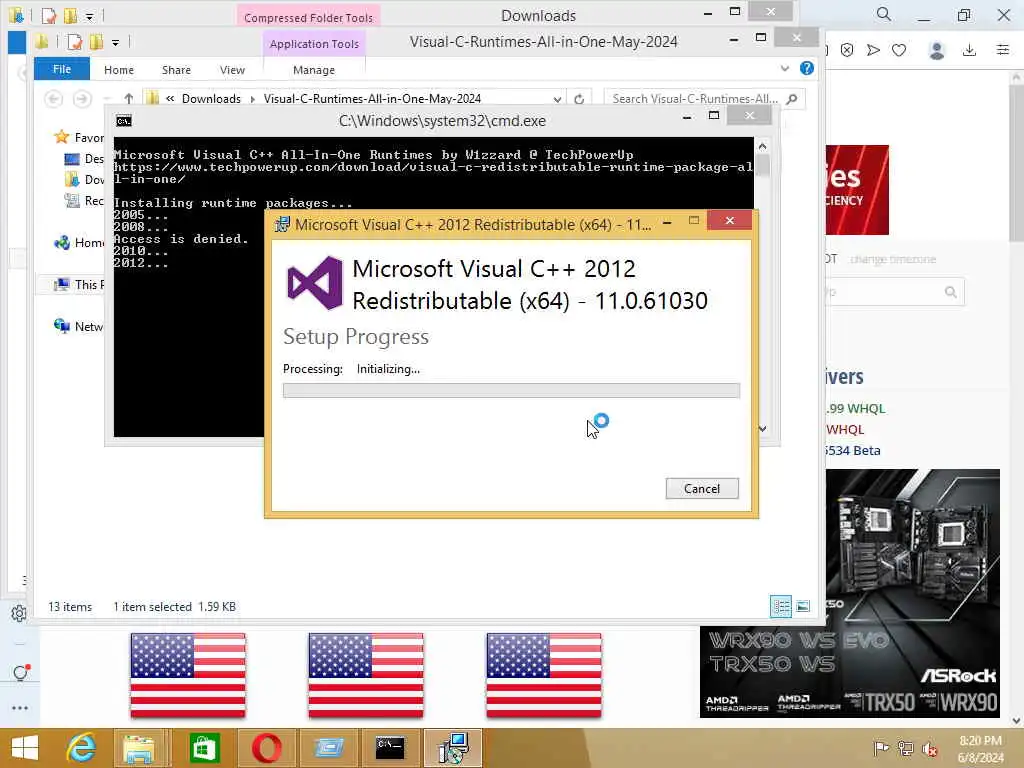Click Opera ad blocker shield icon

(847, 50)
